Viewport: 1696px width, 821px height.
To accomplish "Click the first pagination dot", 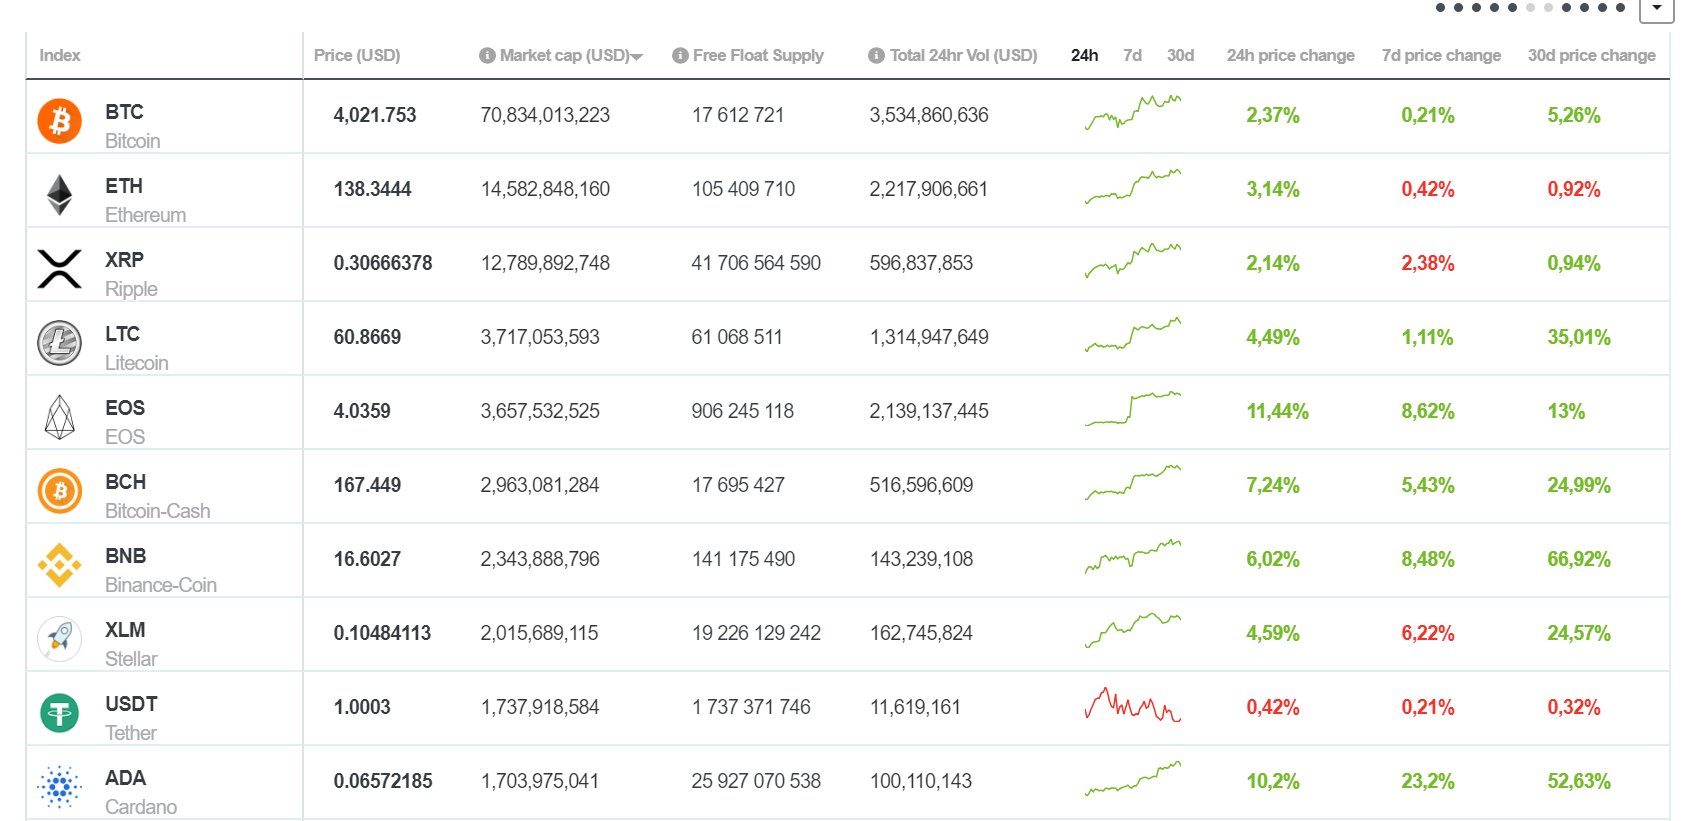I will click(x=1440, y=7).
